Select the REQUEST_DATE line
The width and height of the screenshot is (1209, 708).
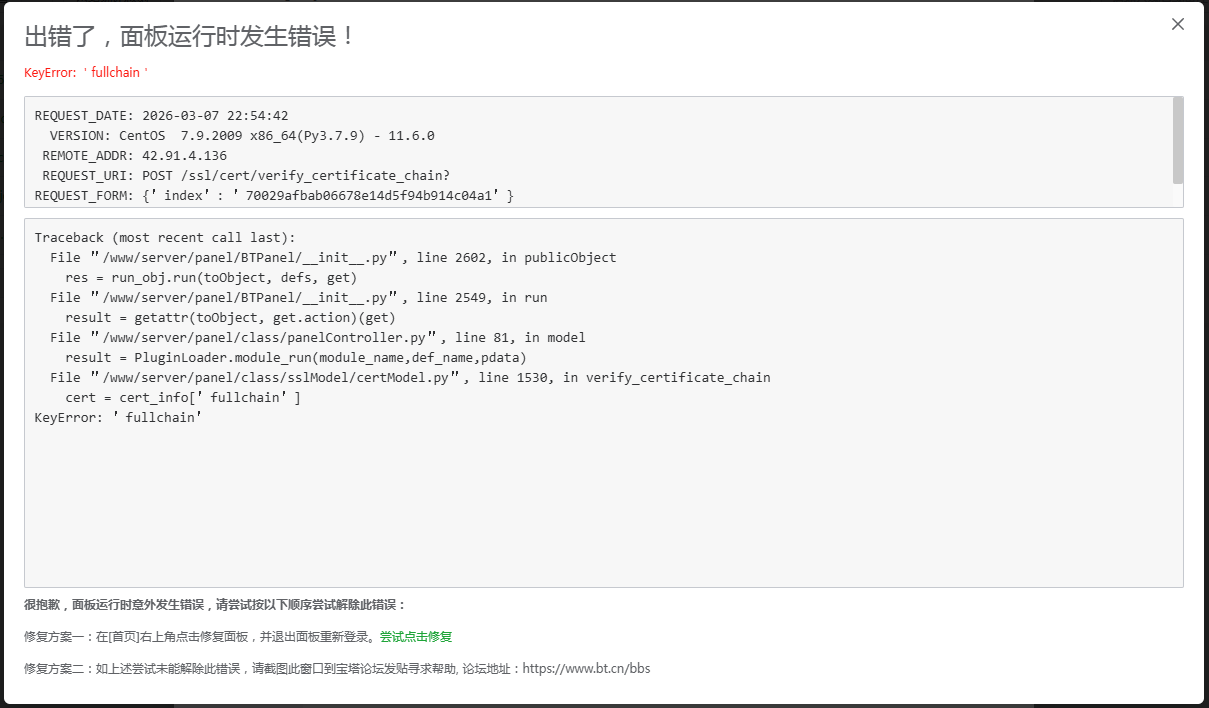[162, 116]
